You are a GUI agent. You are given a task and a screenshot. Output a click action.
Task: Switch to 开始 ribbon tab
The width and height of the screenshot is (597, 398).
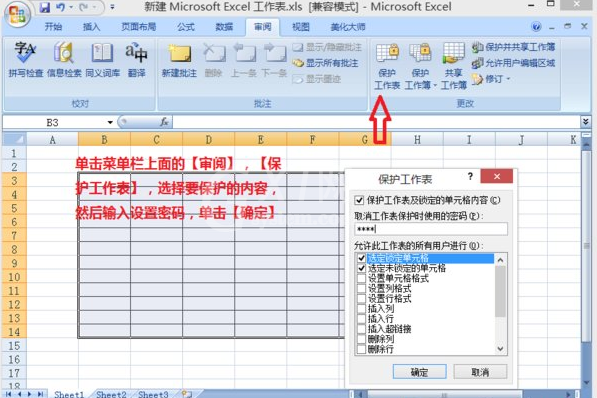[53, 27]
